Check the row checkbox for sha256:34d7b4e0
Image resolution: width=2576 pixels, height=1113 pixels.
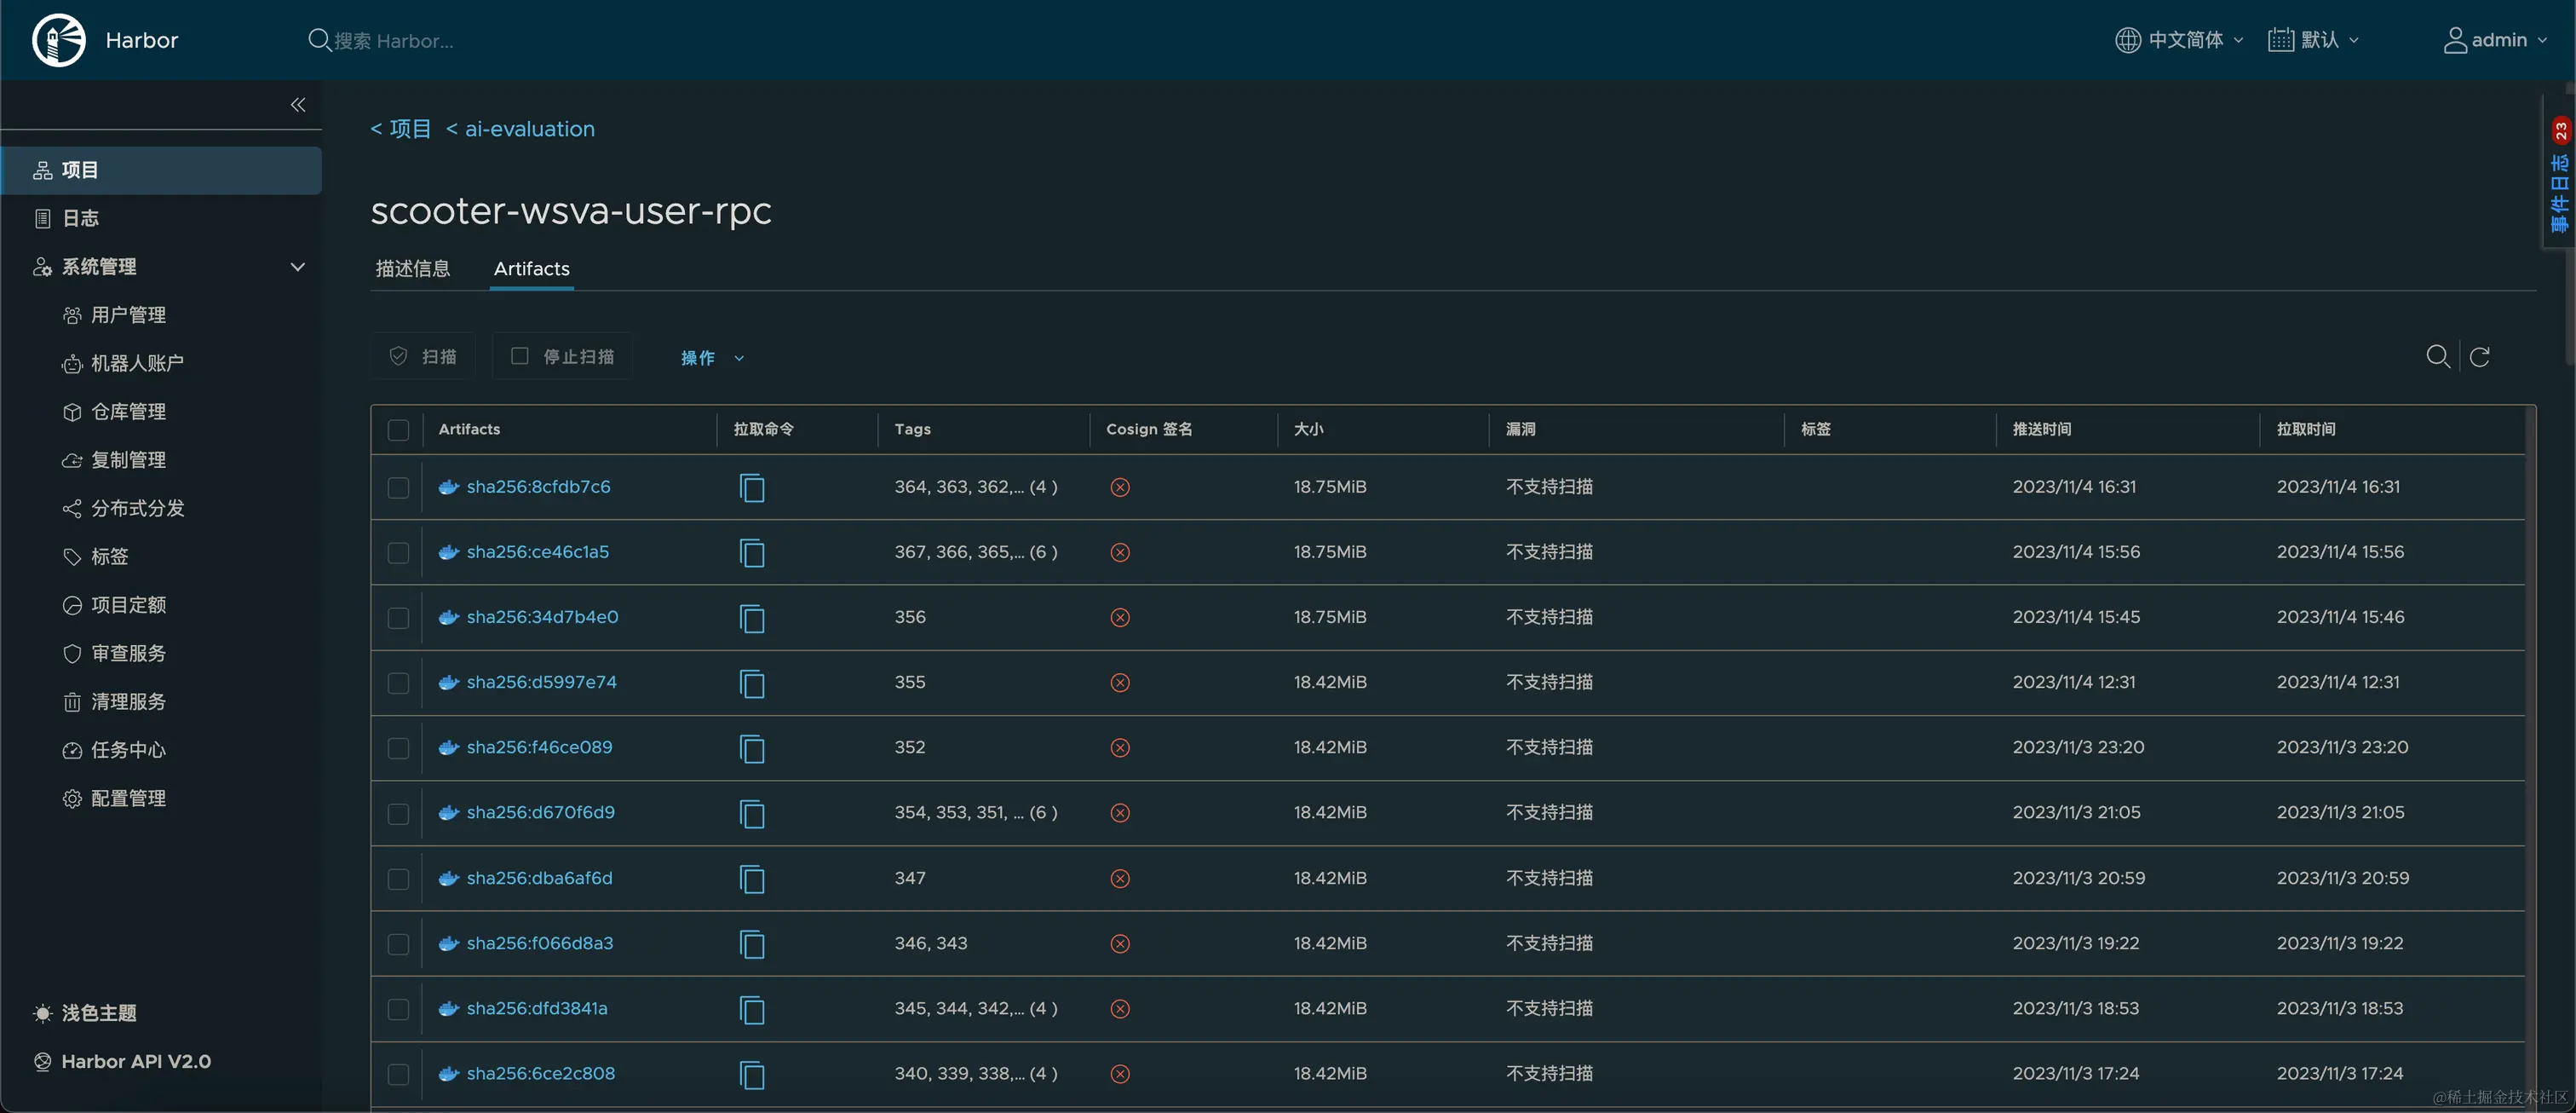pyautogui.click(x=397, y=618)
